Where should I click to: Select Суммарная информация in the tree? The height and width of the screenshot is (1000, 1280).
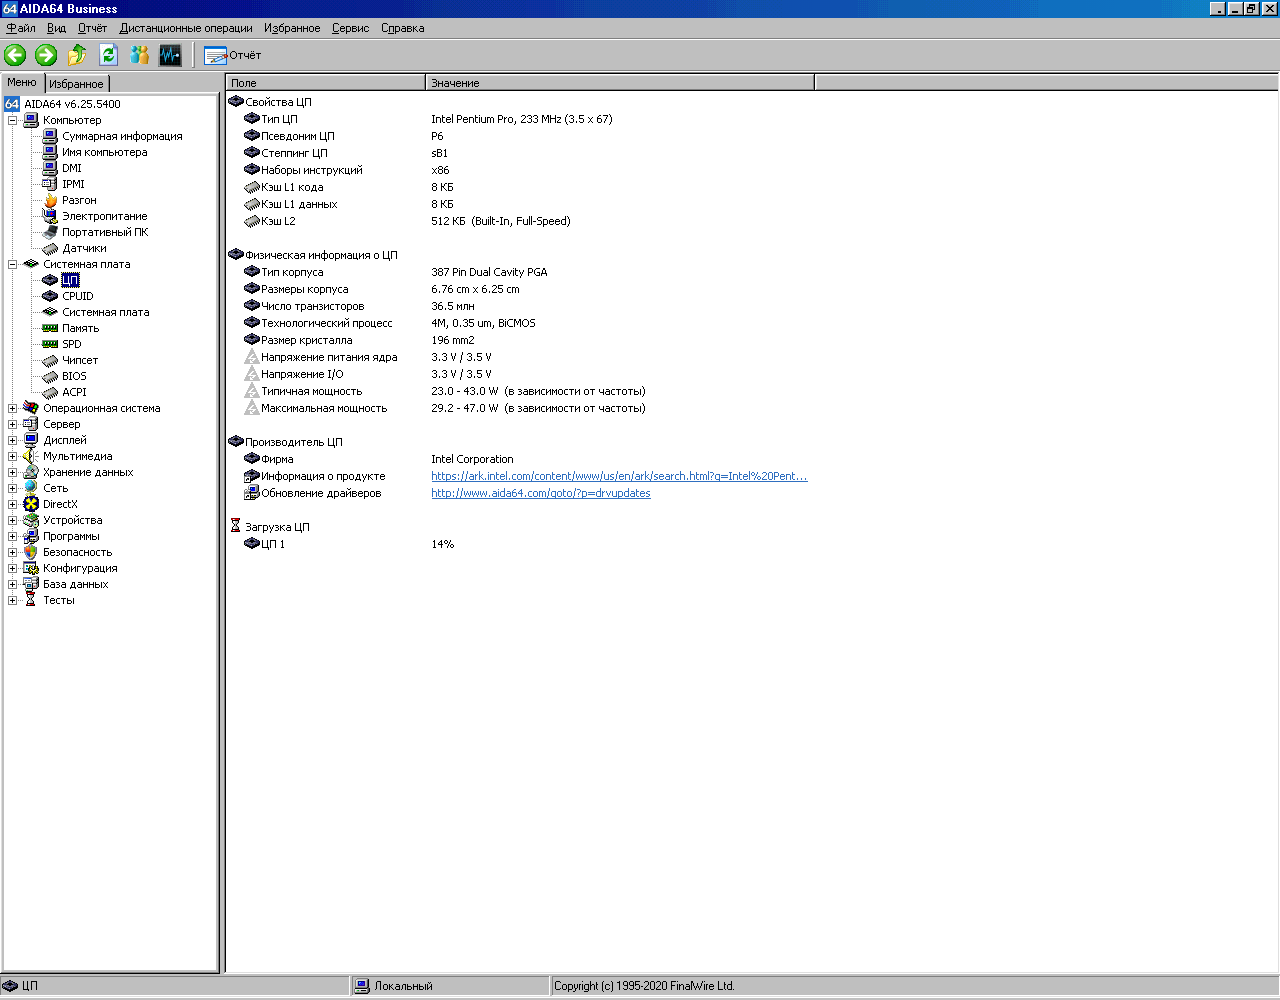[x=122, y=136]
